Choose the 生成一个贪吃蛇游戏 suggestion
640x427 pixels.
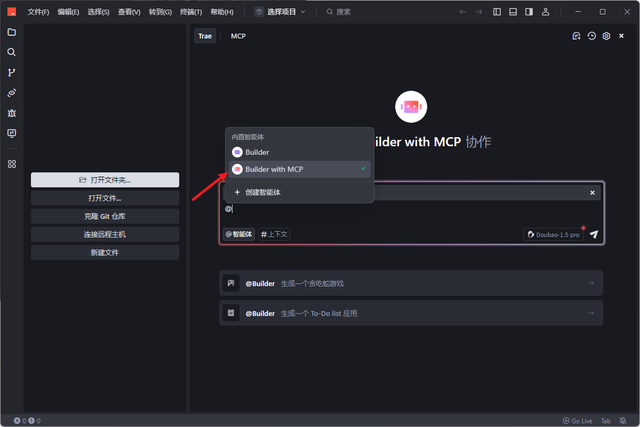coord(411,283)
